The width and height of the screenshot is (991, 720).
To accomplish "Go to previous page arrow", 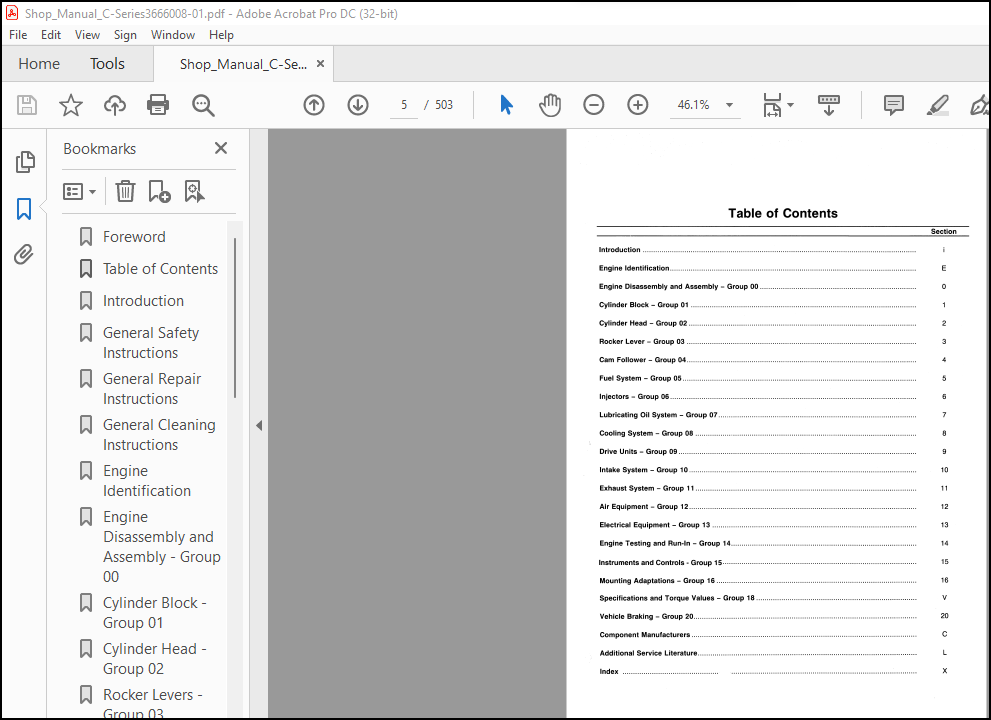I will click(313, 105).
